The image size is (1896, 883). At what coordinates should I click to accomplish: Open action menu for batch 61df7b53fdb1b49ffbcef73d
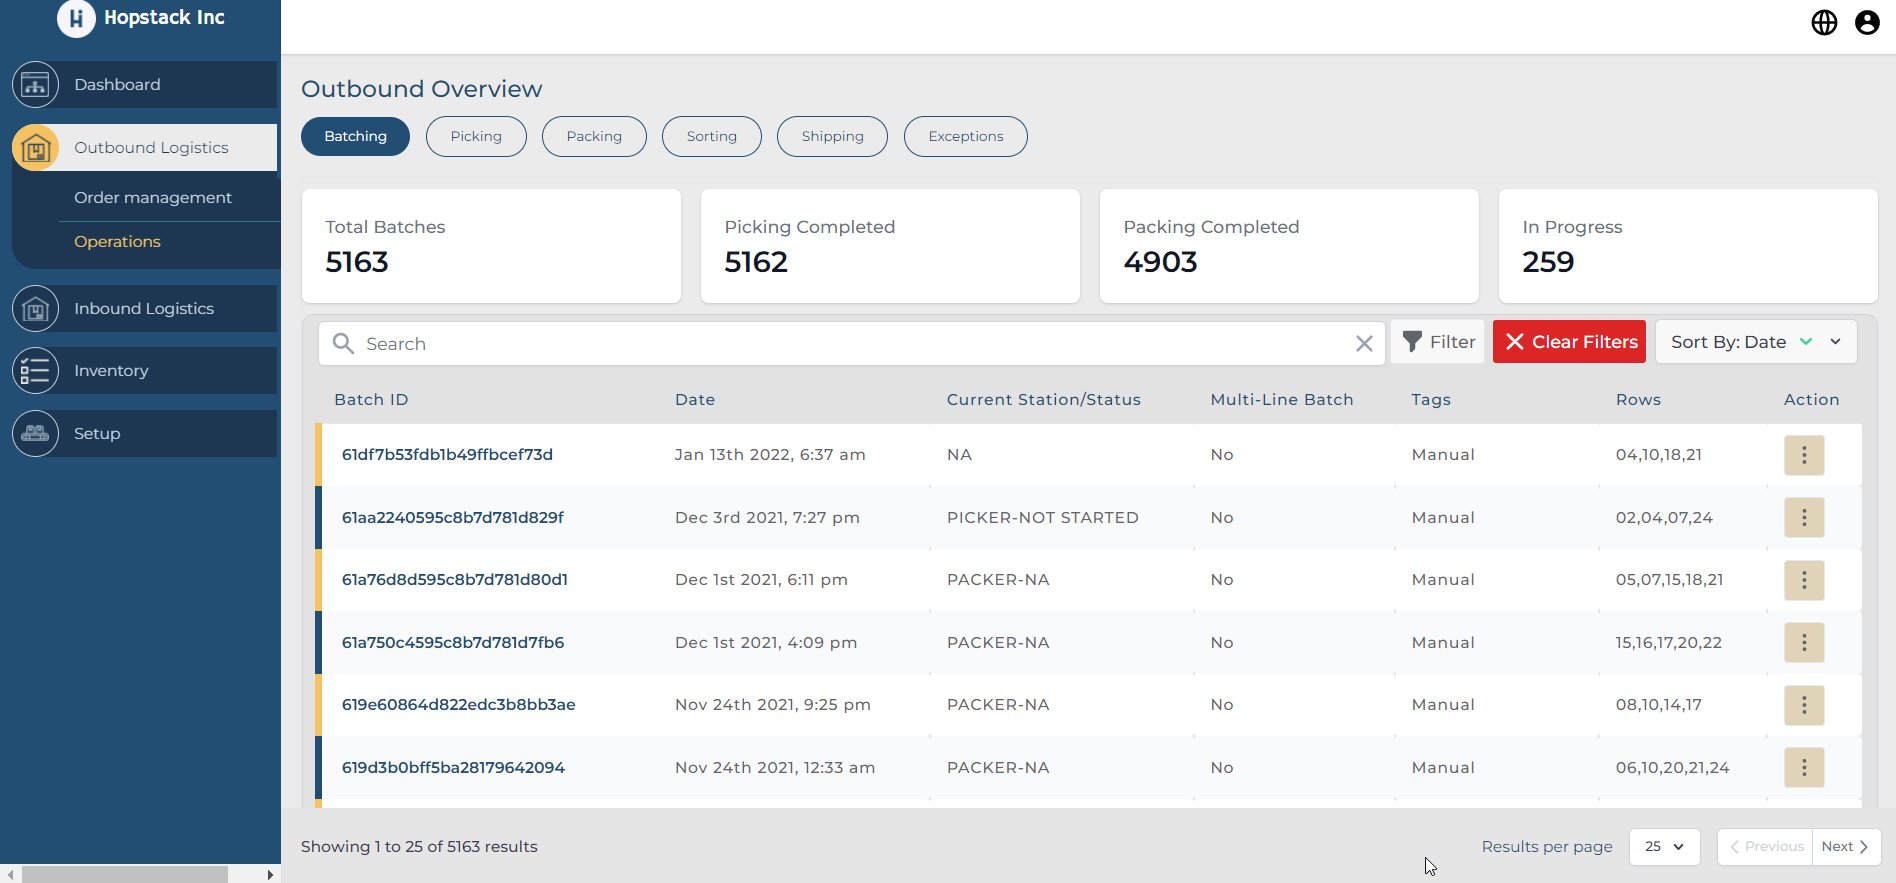(1804, 455)
